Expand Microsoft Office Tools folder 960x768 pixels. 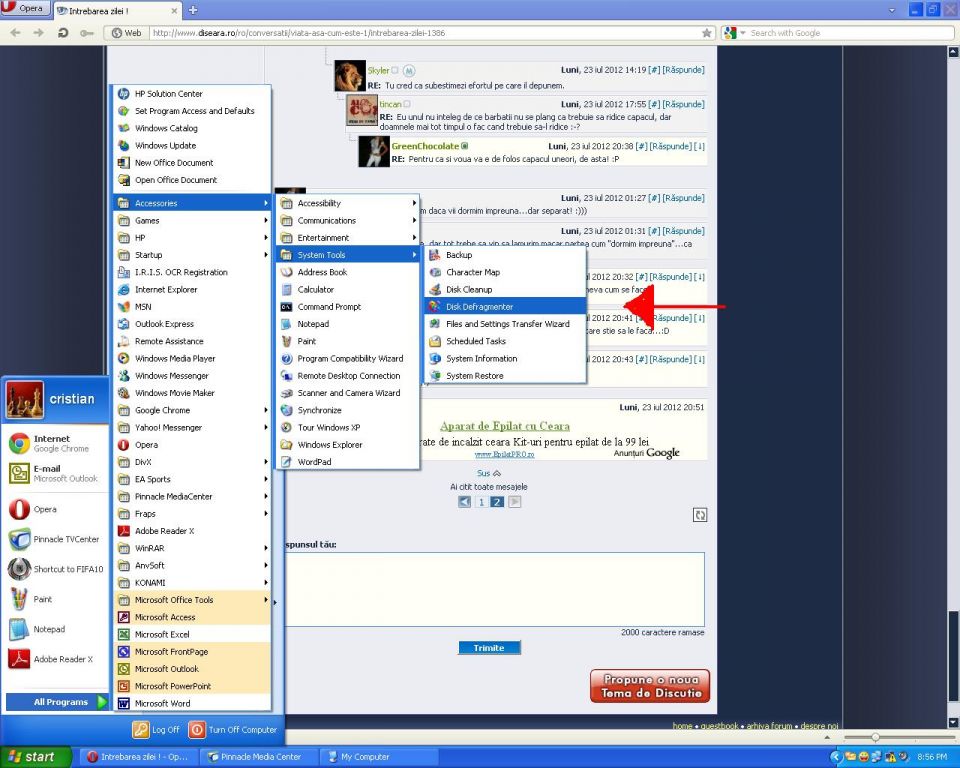point(192,600)
